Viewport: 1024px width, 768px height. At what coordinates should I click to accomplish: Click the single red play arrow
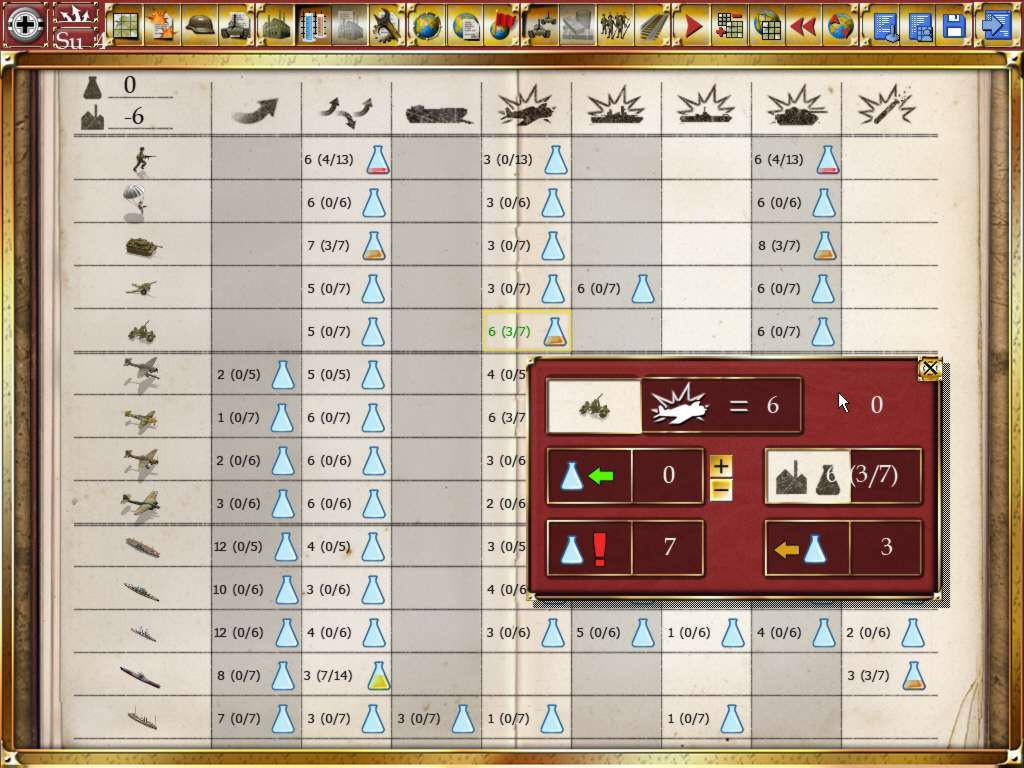692,25
